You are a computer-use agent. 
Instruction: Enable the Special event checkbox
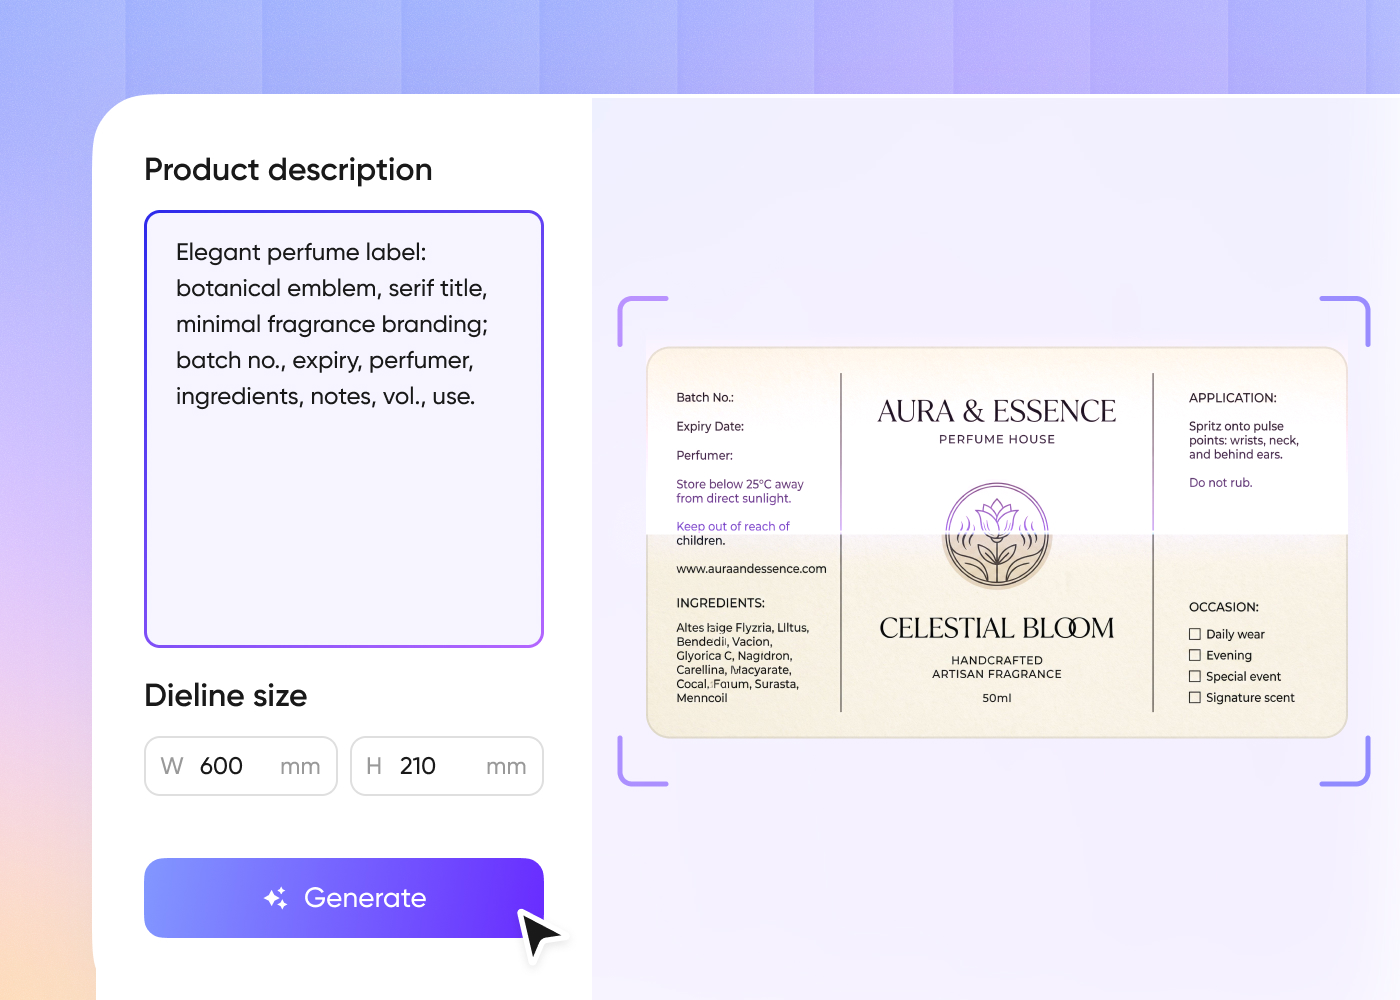pyautogui.click(x=1195, y=676)
